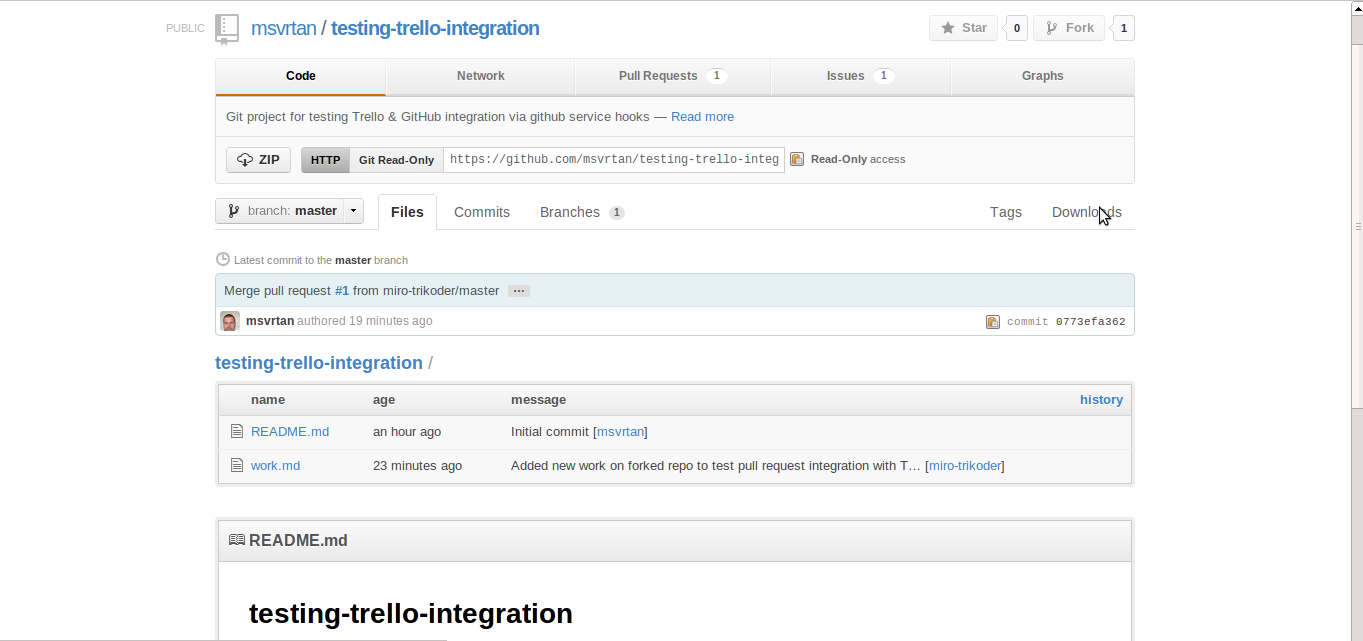The width and height of the screenshot is (1363, 641).
Task: Click the file icon for work.md row
Action: click(x=237, y=466)
